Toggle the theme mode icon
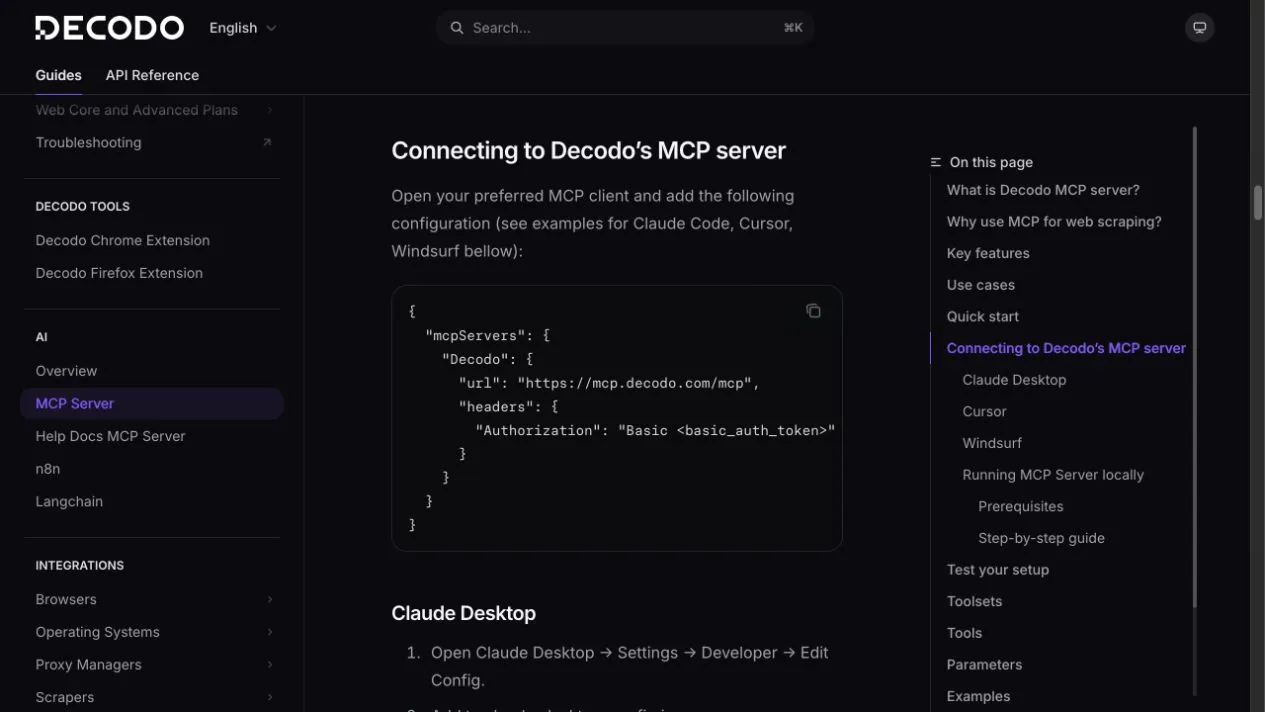Viewport: 1265px width, 712px height. [x=1199, y=28]
